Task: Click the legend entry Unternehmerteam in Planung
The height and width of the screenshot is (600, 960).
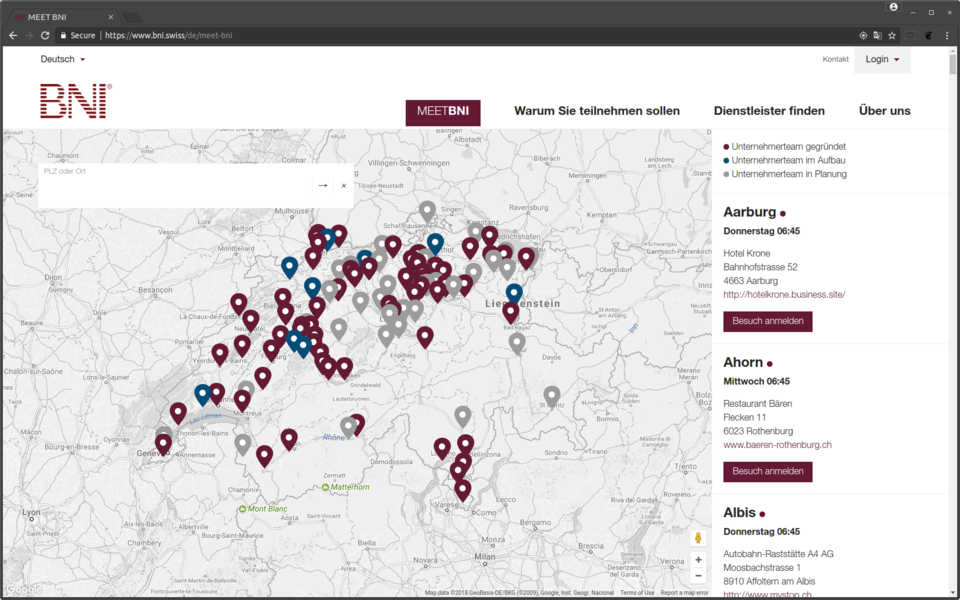Action: coord(786,174)
